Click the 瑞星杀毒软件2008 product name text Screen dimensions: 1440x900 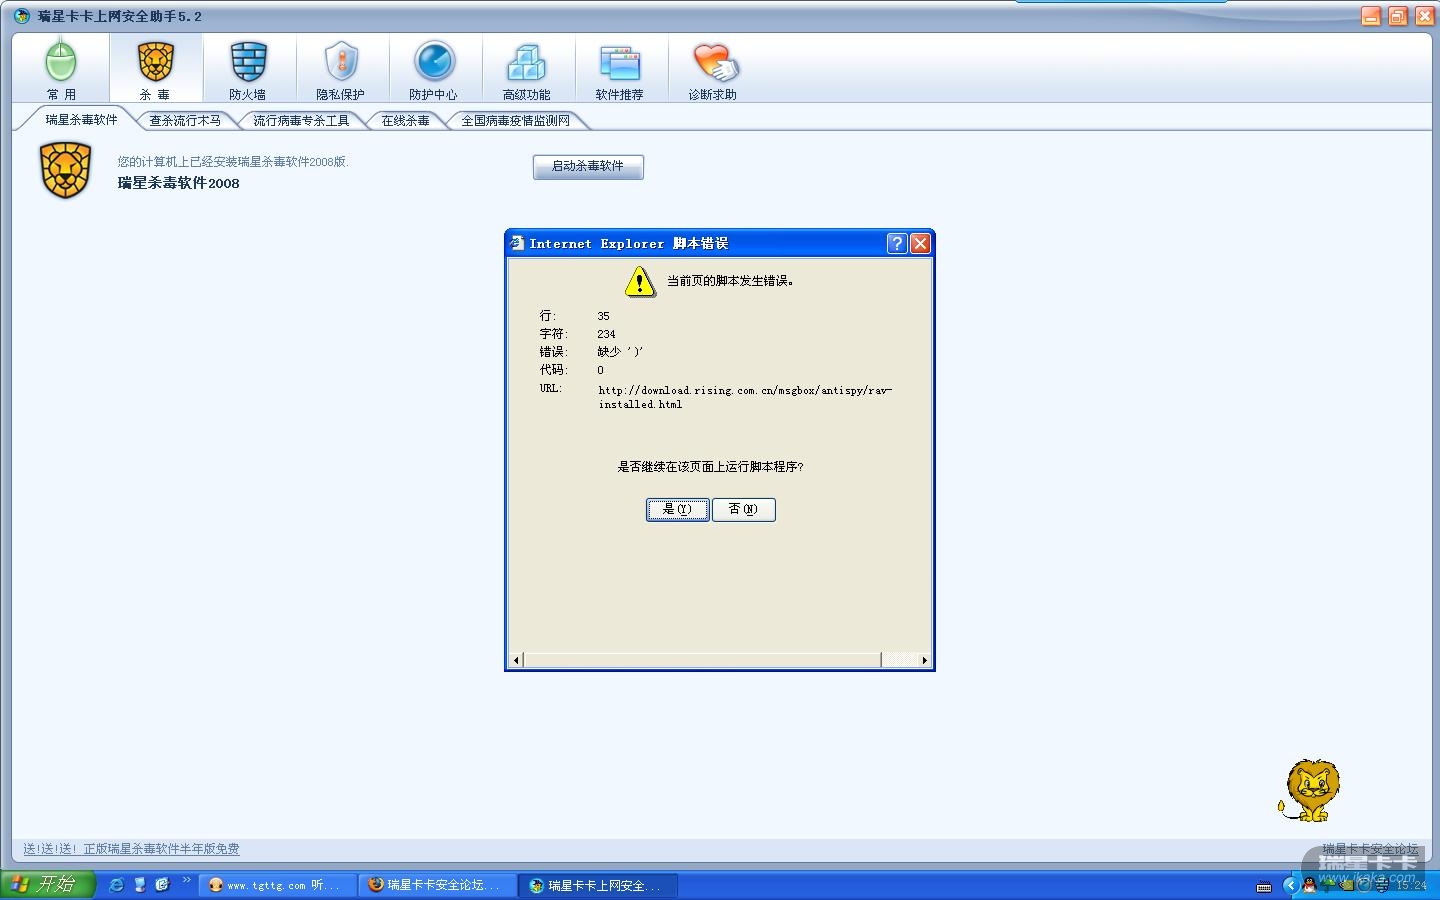pos(178,183)
